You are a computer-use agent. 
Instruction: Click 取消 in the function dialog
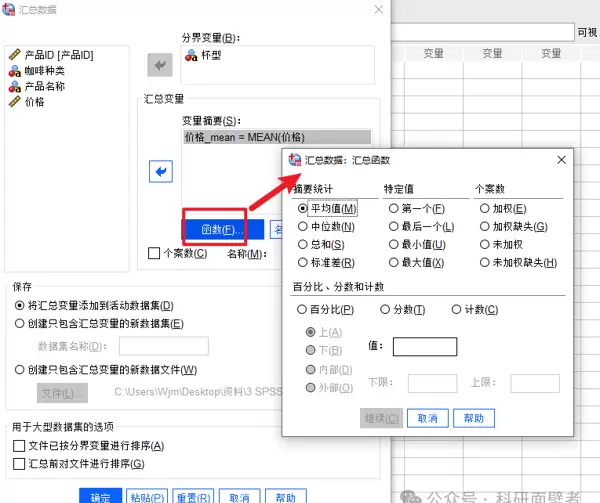(x=427, y=418)
